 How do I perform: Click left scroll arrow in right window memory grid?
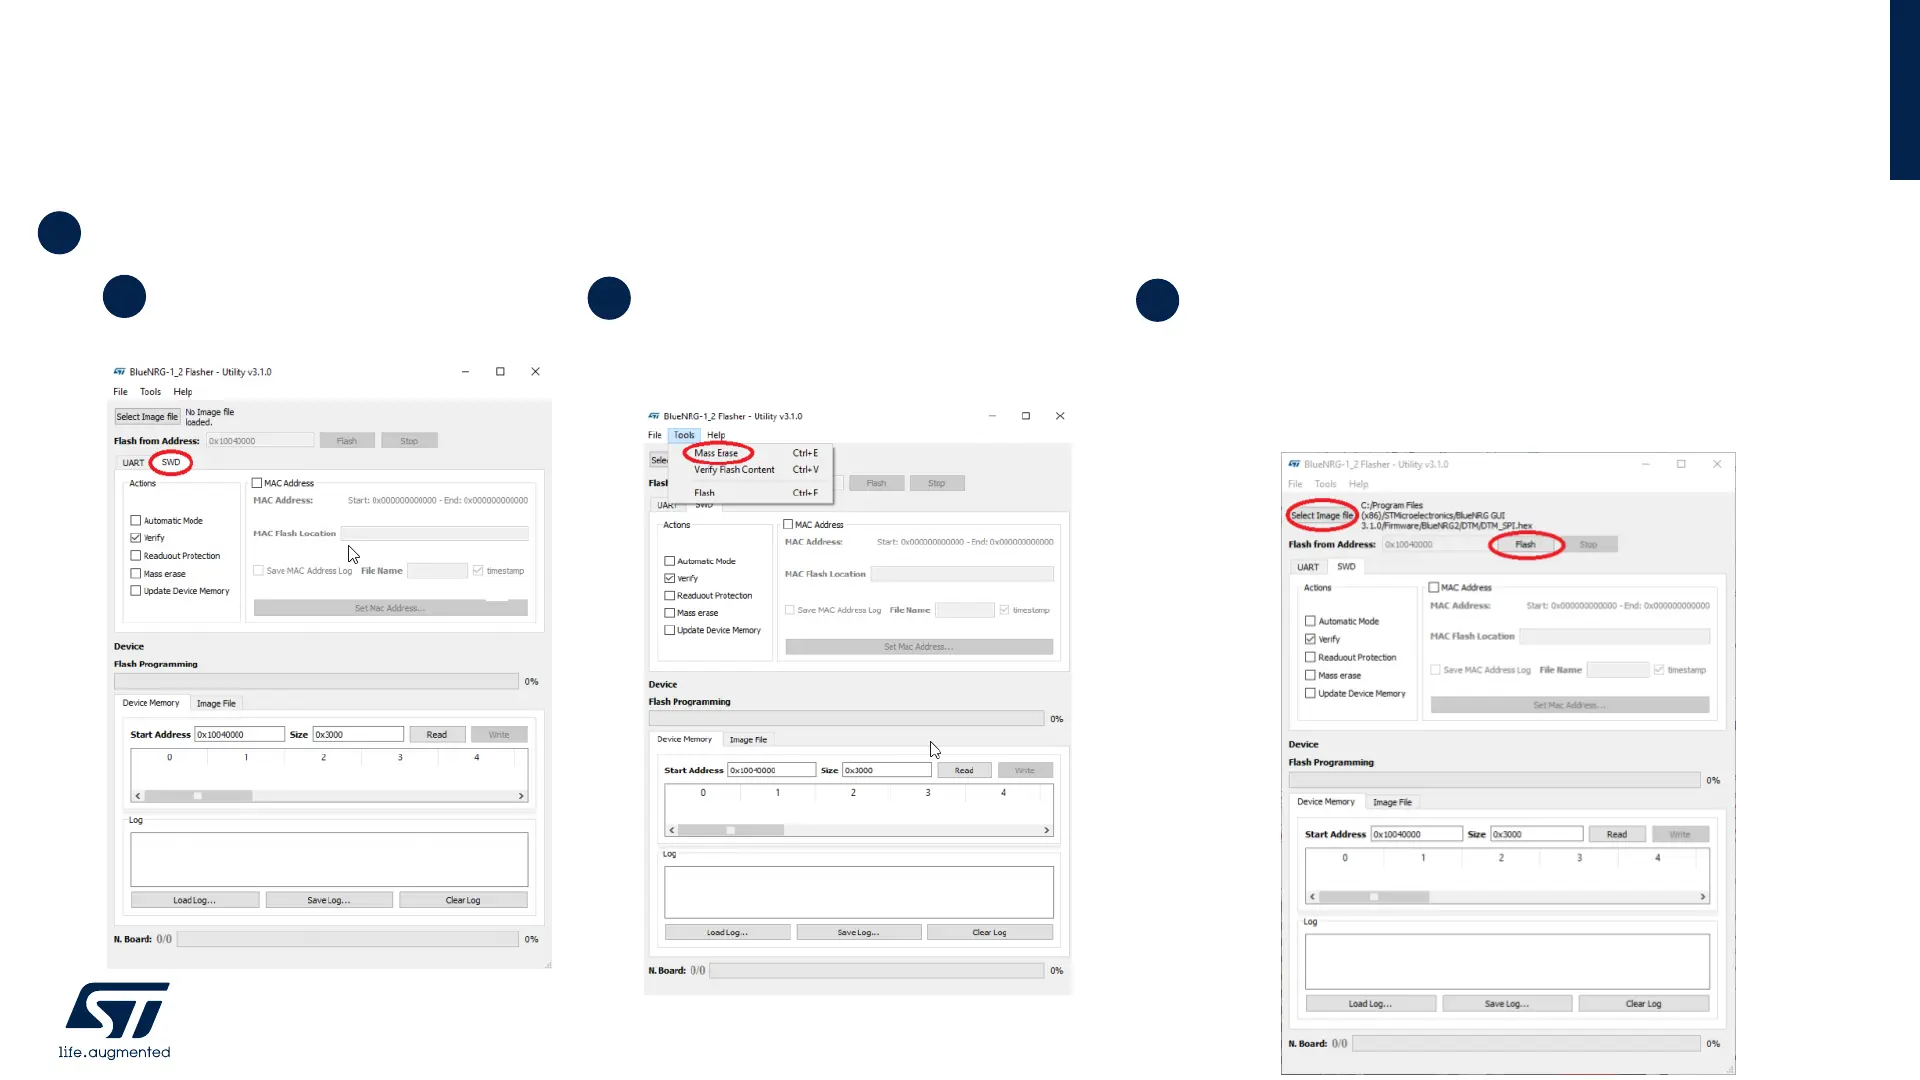click(x=1313, y=897)
